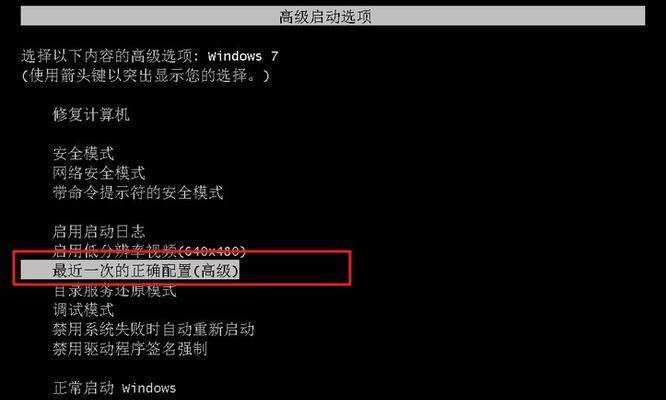Select 启用启动日志 option

(99, 232)
